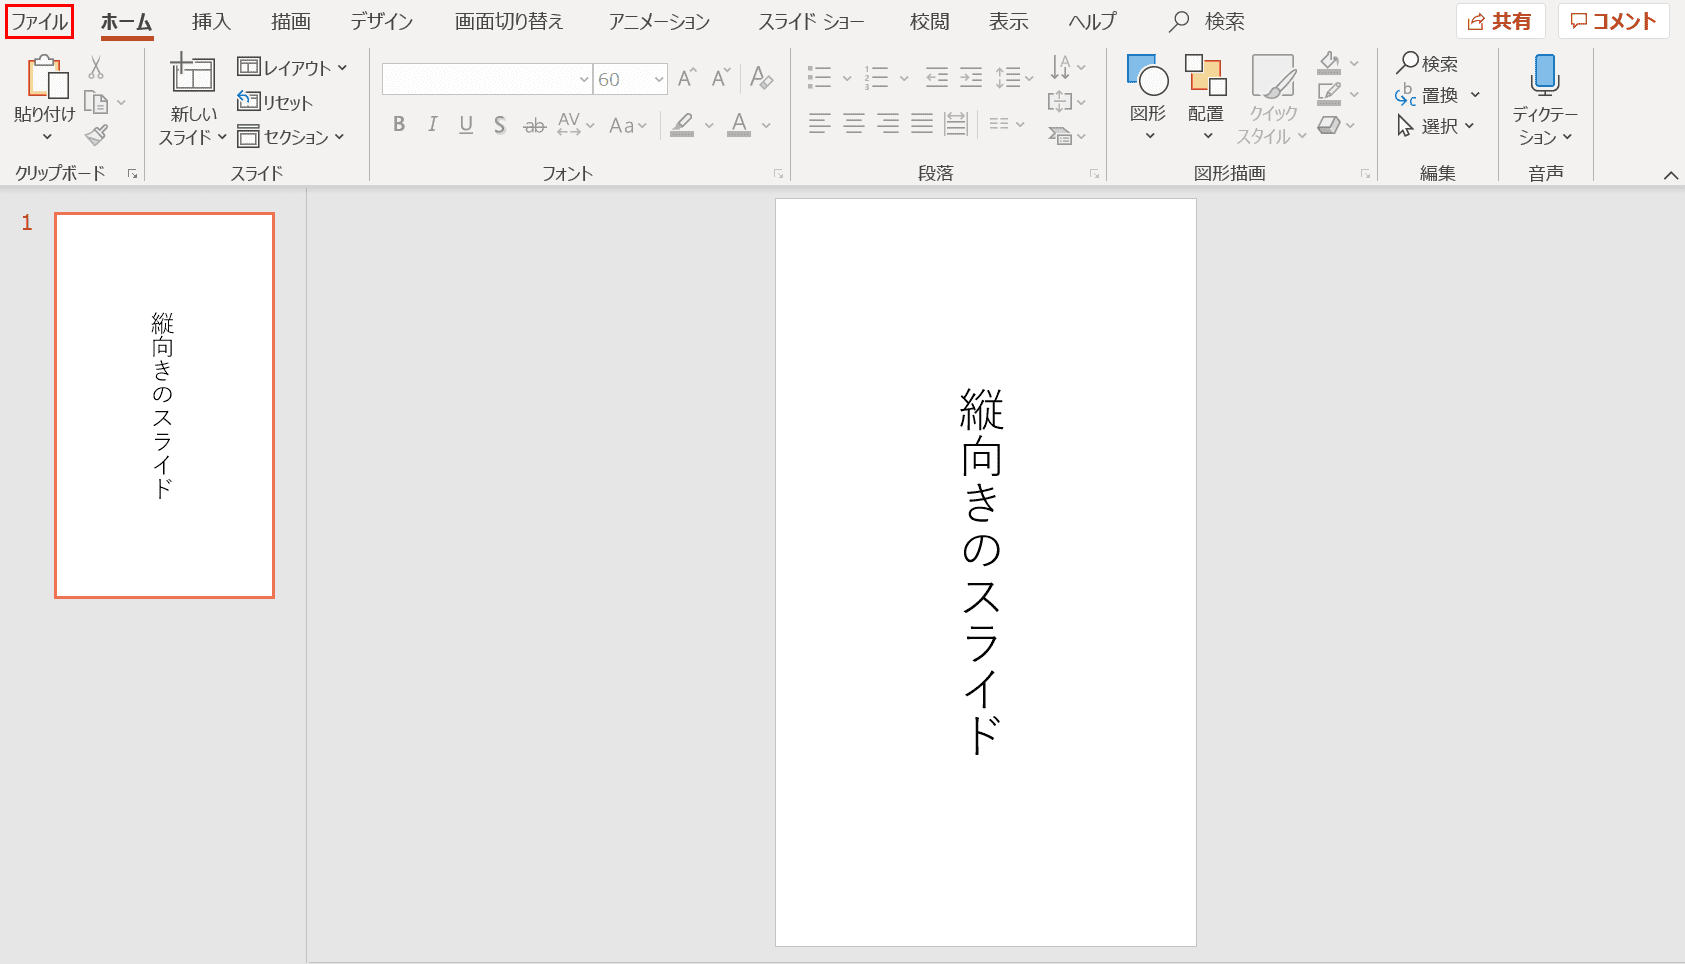1685x964 pixels.
Task: Increase list indent level
Action: click(971, 77)
